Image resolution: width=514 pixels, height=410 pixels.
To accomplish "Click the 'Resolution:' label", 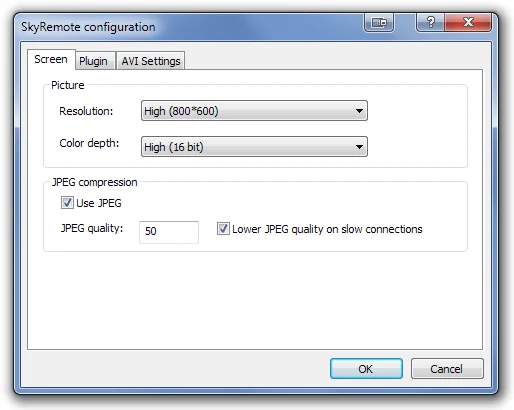I will coord(86,111).
